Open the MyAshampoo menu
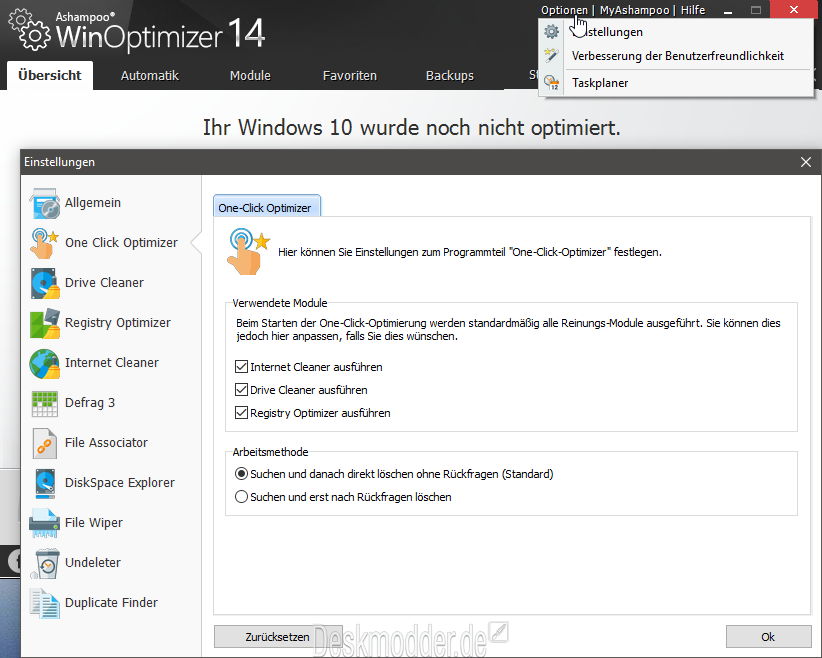 [x=634, y=10]
